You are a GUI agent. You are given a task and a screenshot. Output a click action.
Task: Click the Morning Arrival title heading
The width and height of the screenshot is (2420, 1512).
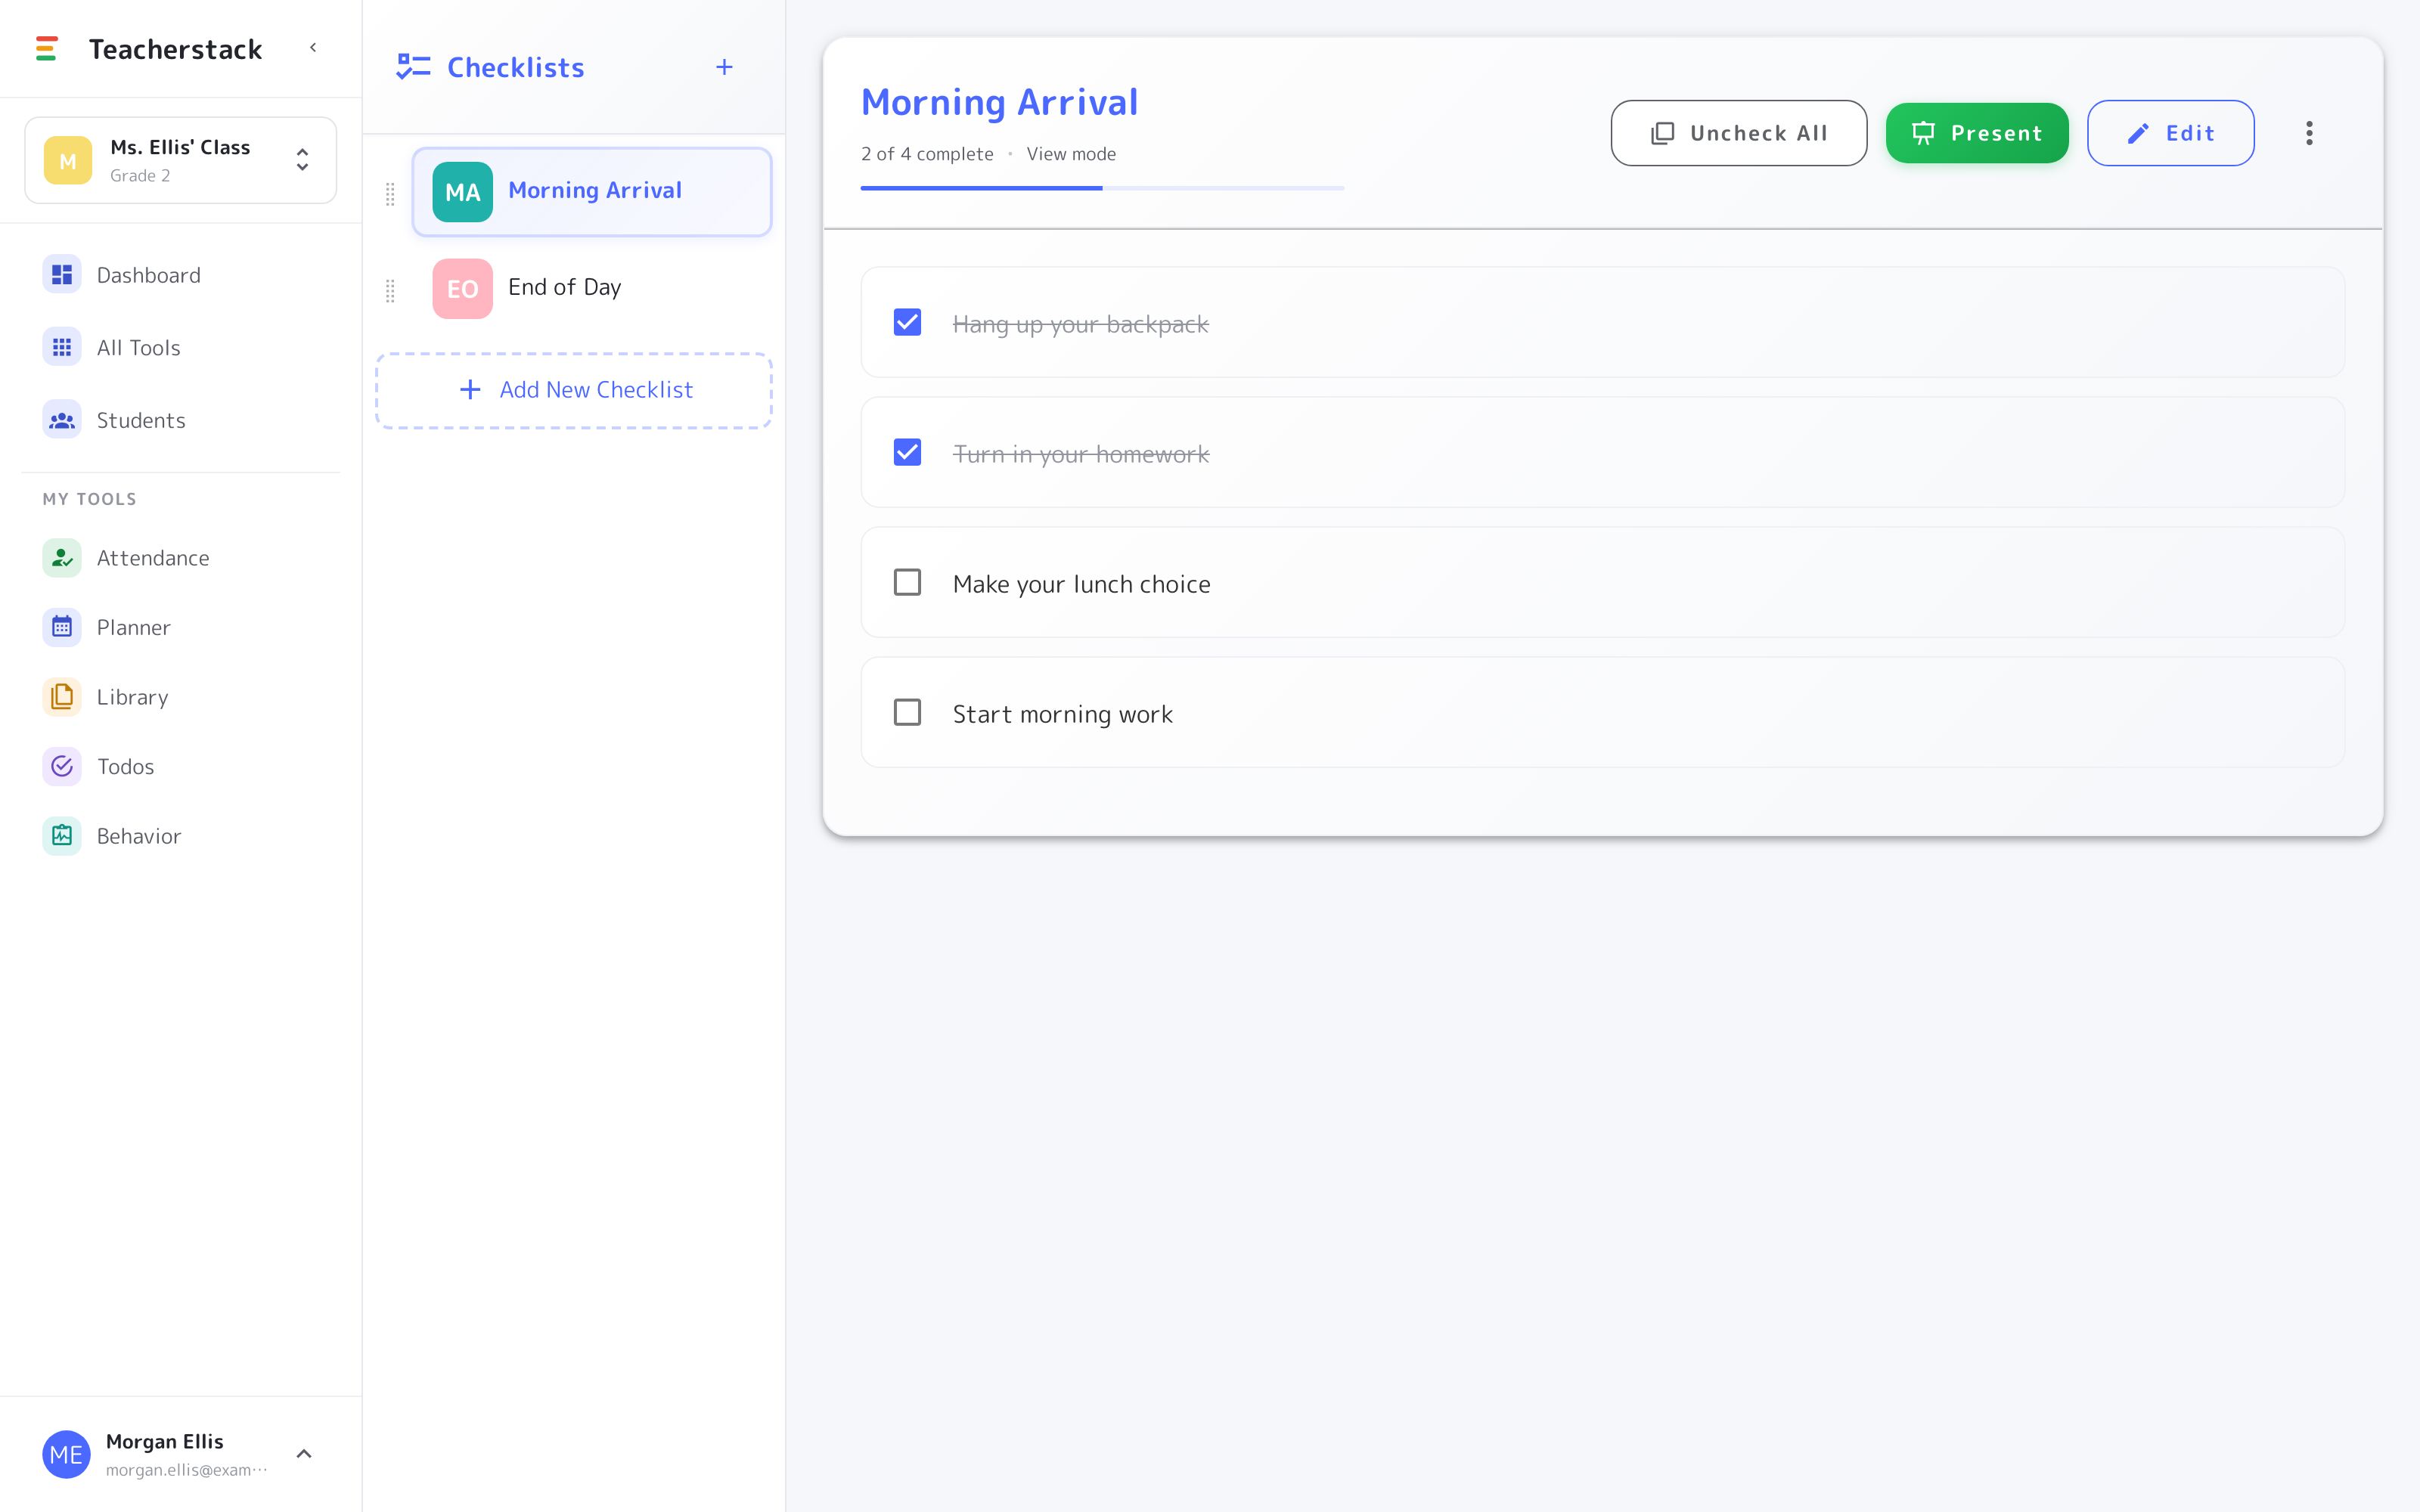pos(999,102)
